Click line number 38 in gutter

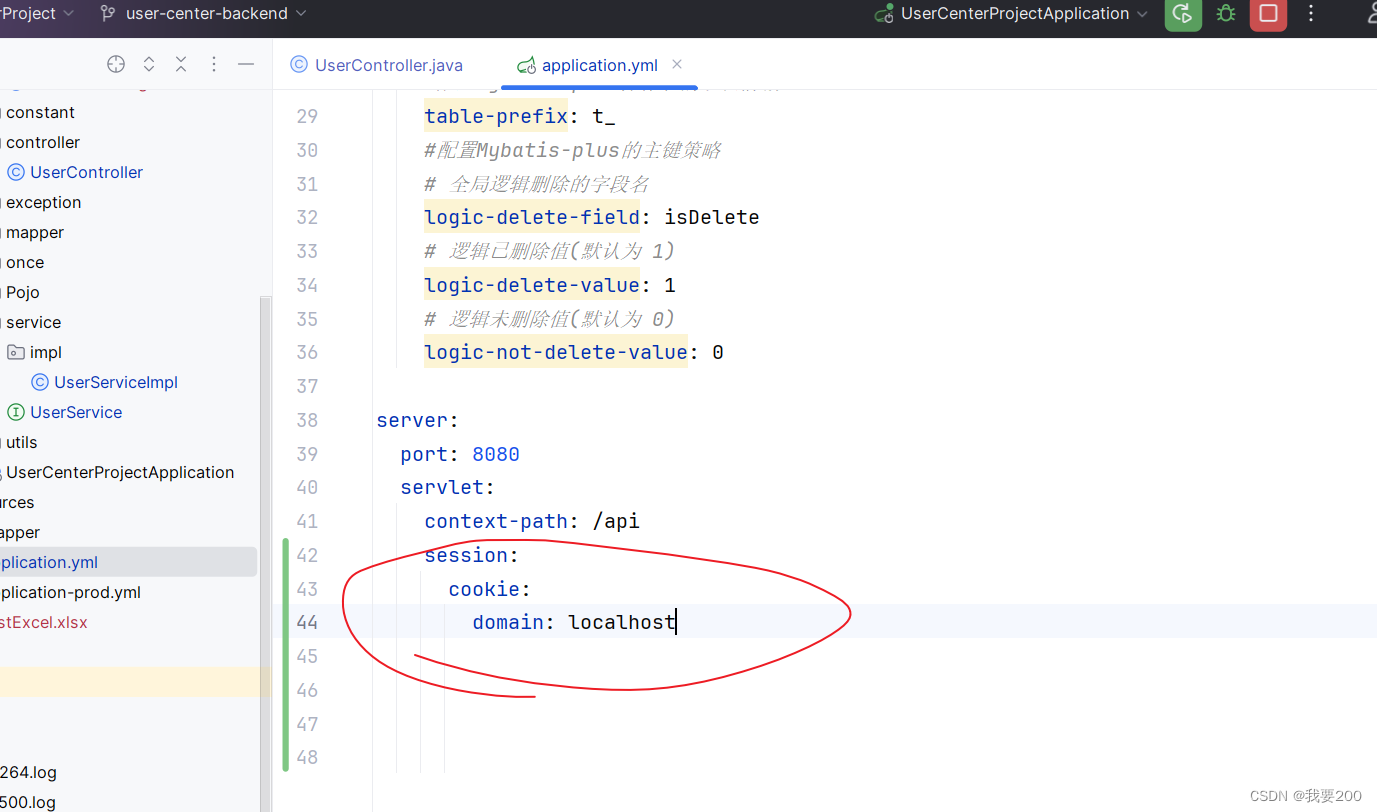(x=307, y=420)
